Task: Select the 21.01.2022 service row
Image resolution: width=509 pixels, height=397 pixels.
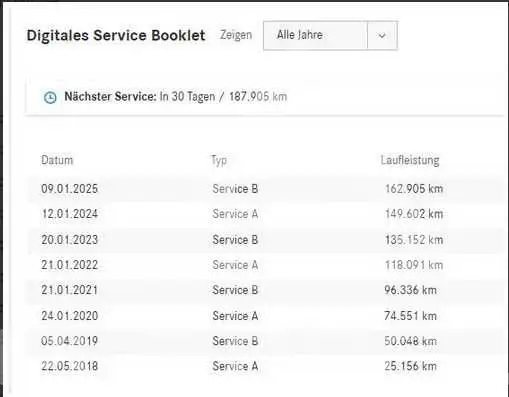Action: 265,265
